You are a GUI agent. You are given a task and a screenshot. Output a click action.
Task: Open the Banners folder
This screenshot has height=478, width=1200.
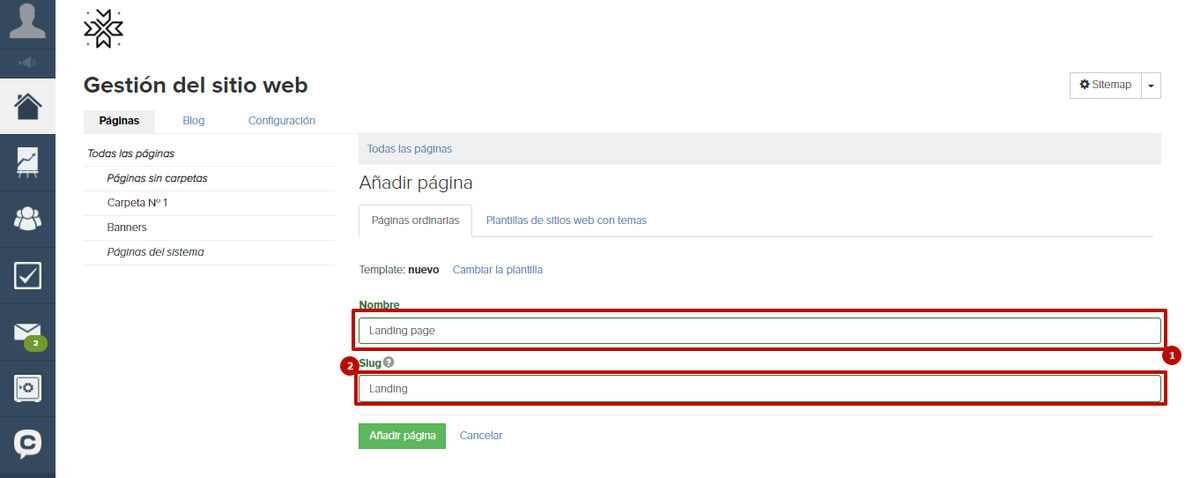point(127,228)
